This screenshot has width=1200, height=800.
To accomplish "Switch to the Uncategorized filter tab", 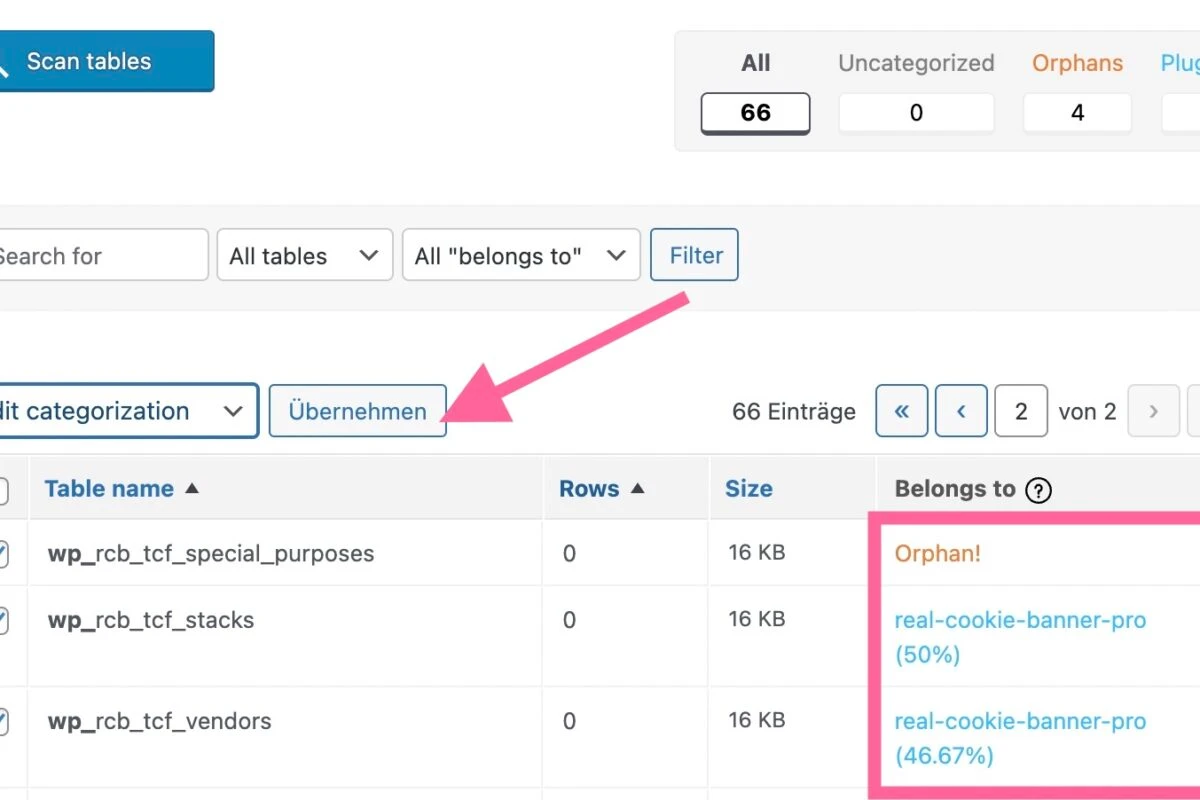I will coord(915,63).
